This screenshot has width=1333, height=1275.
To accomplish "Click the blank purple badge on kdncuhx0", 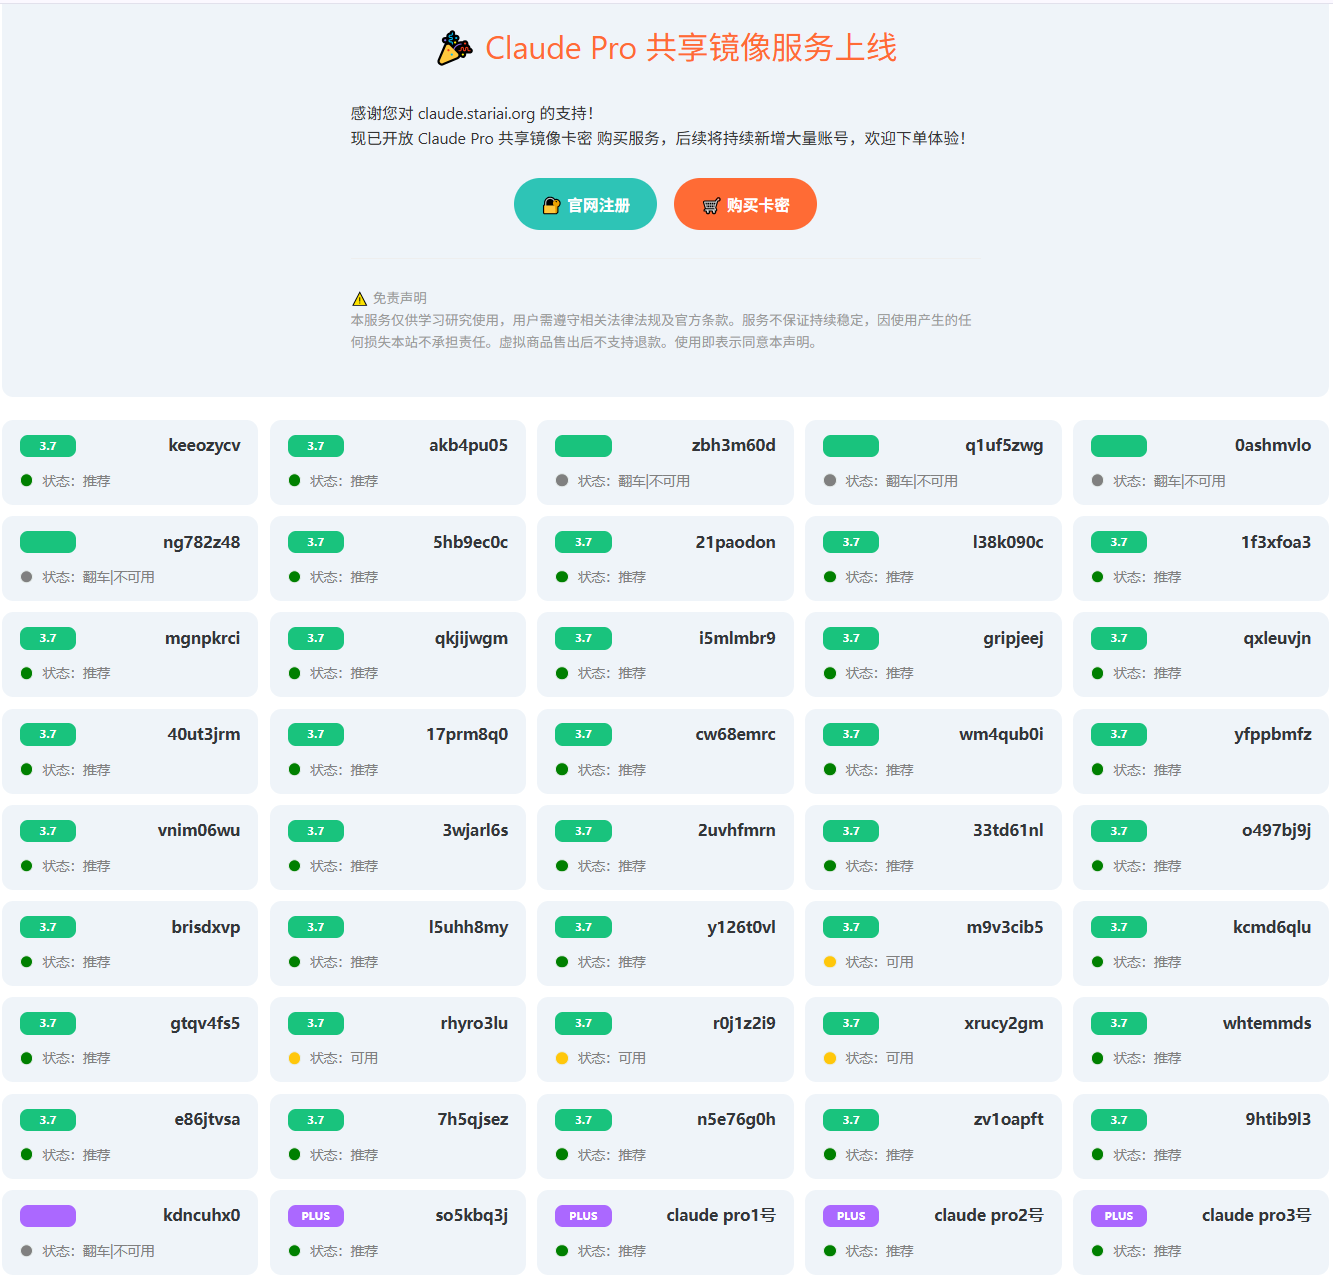I will coord(48,1216).
